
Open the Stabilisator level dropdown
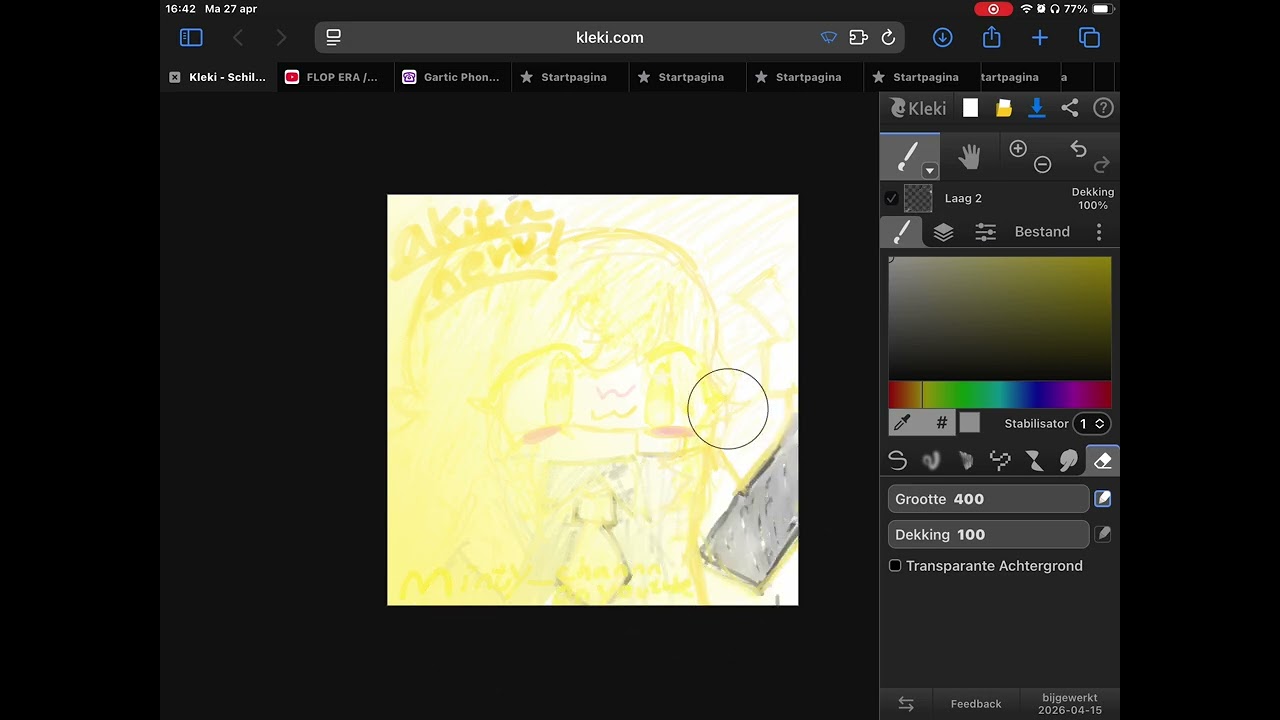click(x=1091, y=424)
